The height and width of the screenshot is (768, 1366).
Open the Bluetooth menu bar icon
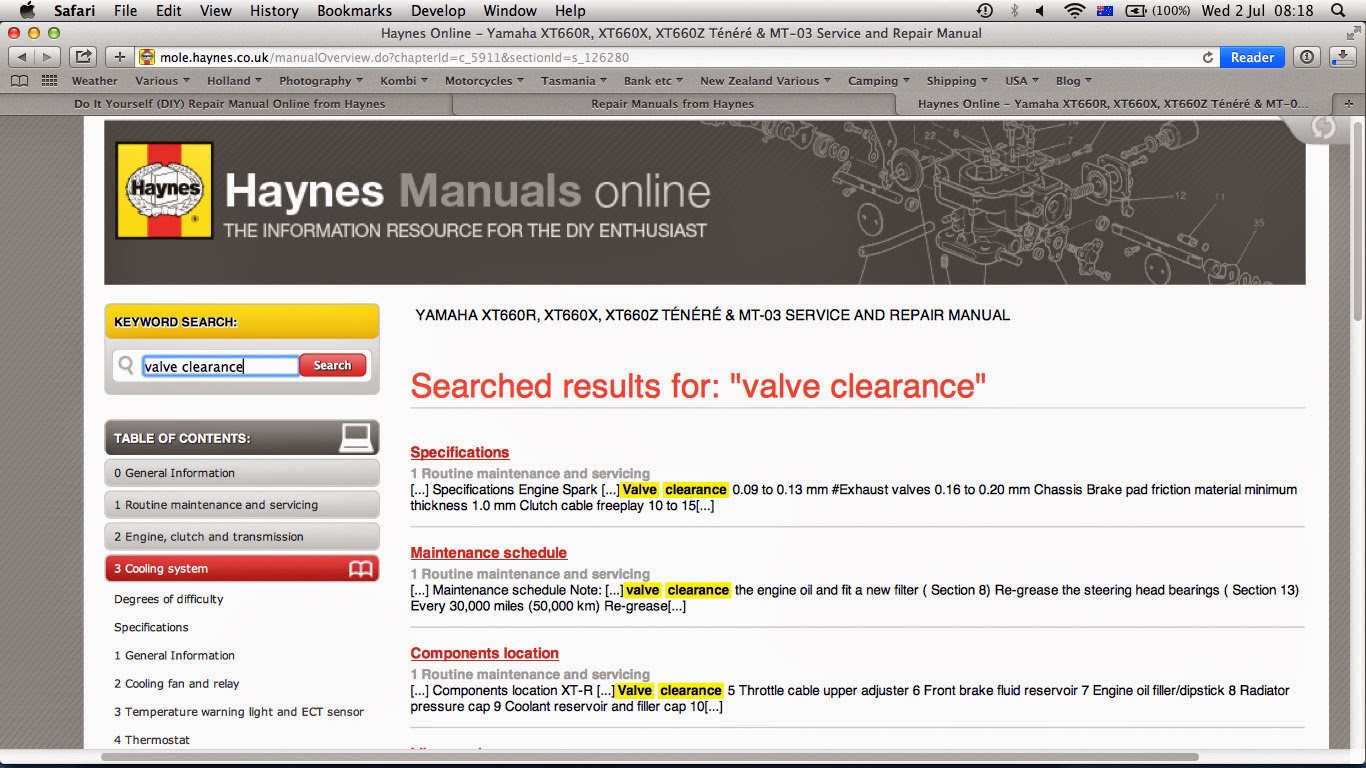pyautogui.click(x=1014, y=10)
